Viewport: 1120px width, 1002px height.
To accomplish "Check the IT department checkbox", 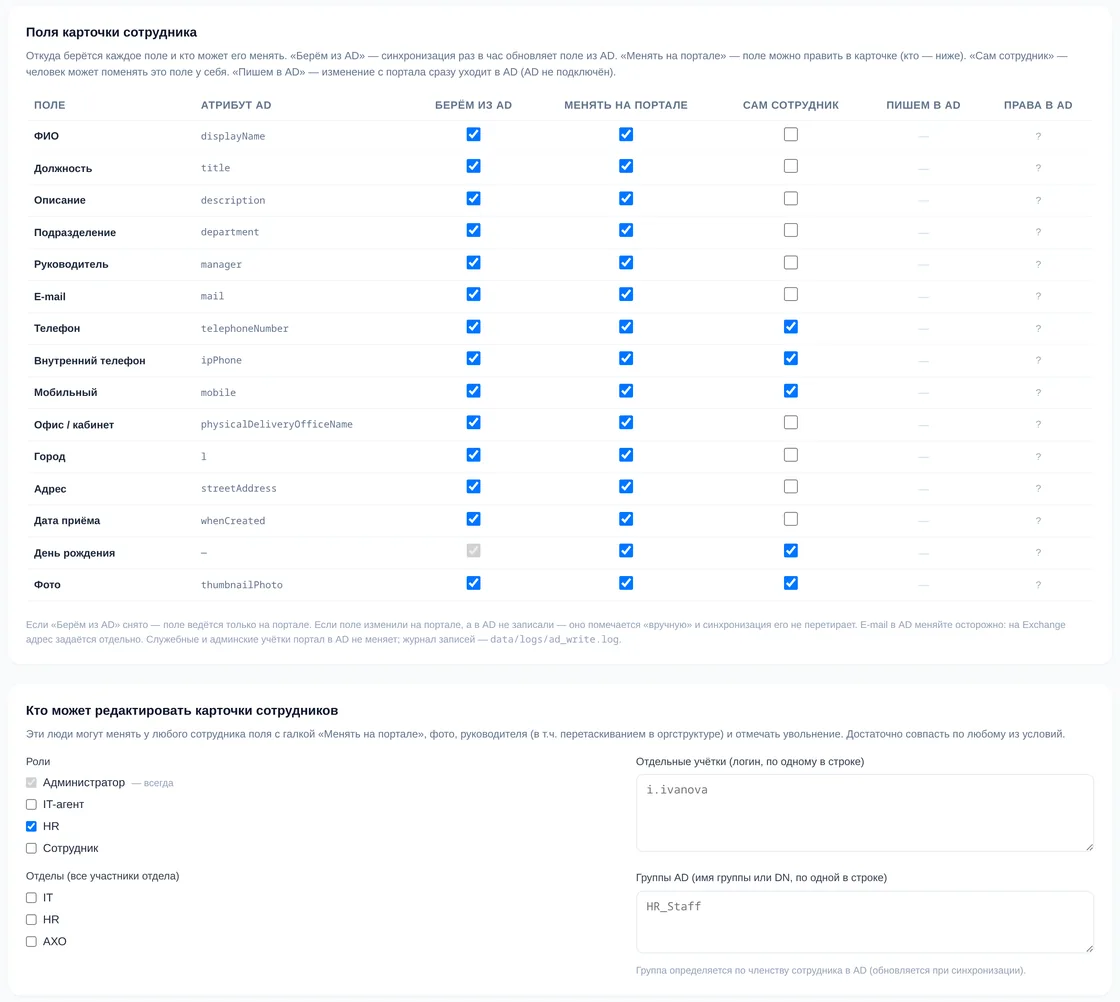I will click(31, 898).
